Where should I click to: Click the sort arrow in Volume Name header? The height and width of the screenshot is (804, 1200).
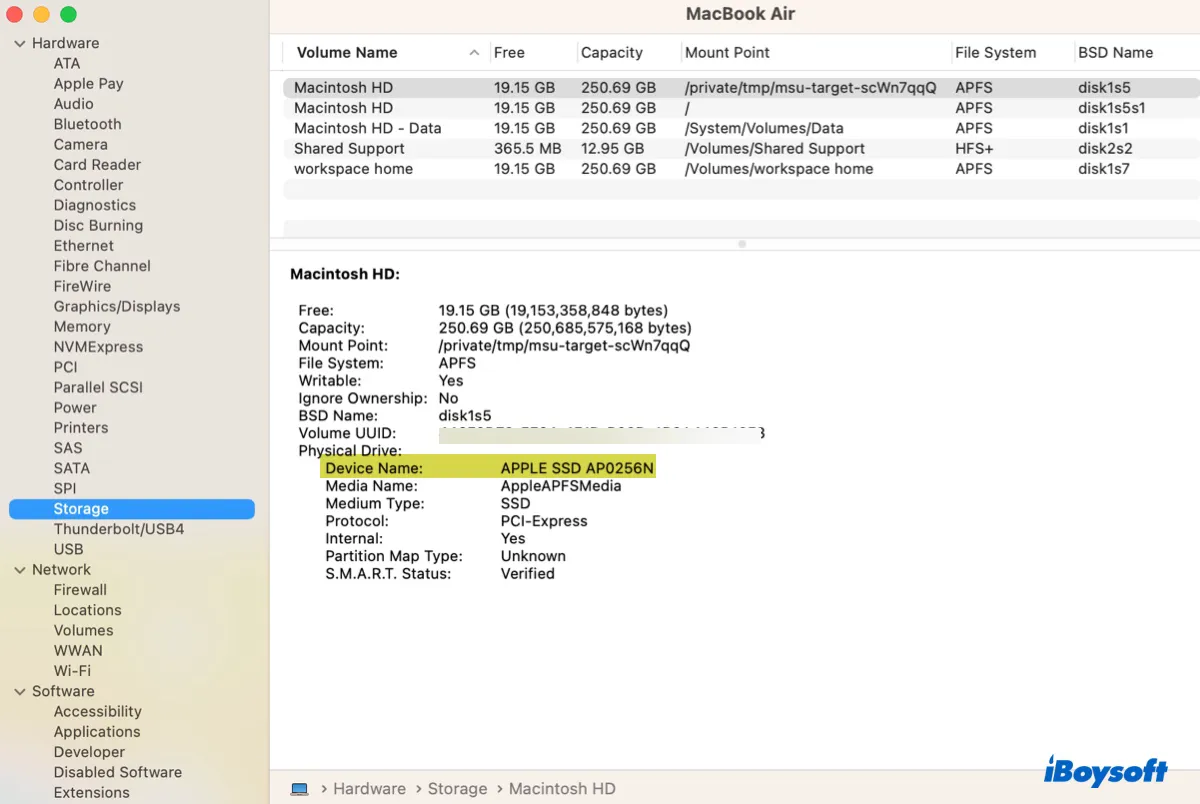tap(474, 53)
